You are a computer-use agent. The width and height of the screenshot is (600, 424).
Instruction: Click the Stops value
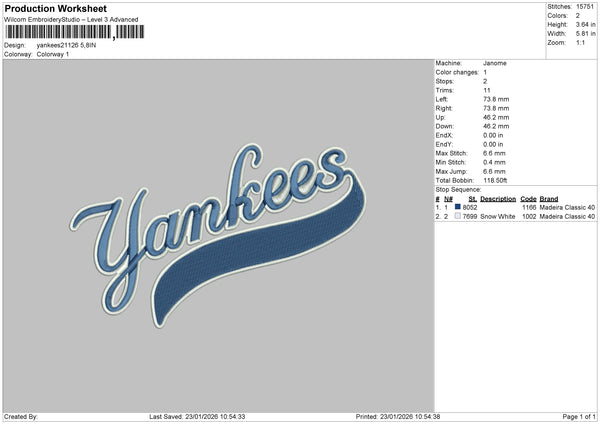pos(485,81)
